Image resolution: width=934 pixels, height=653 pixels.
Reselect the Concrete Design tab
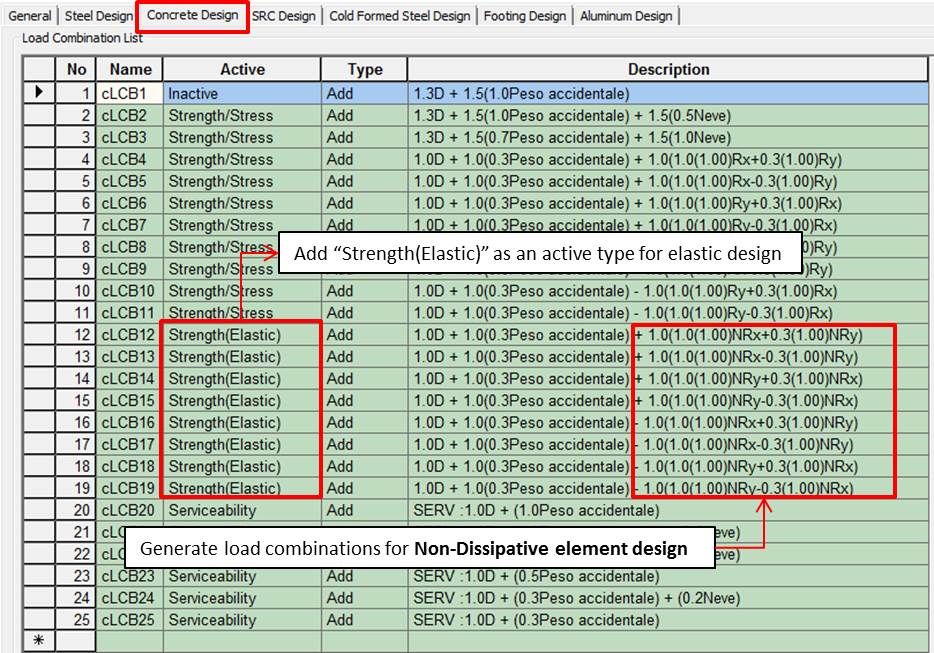pyautogui.click(x=193, y=15)
